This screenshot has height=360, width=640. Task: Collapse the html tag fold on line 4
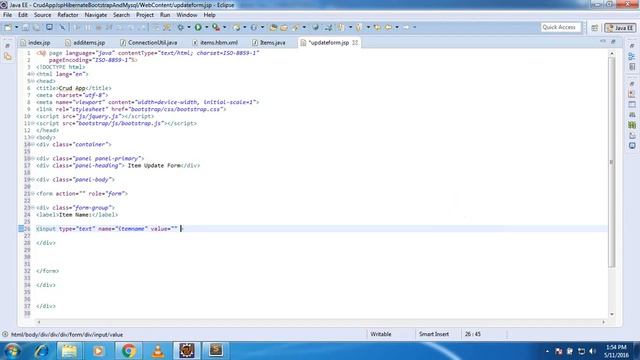33,74
